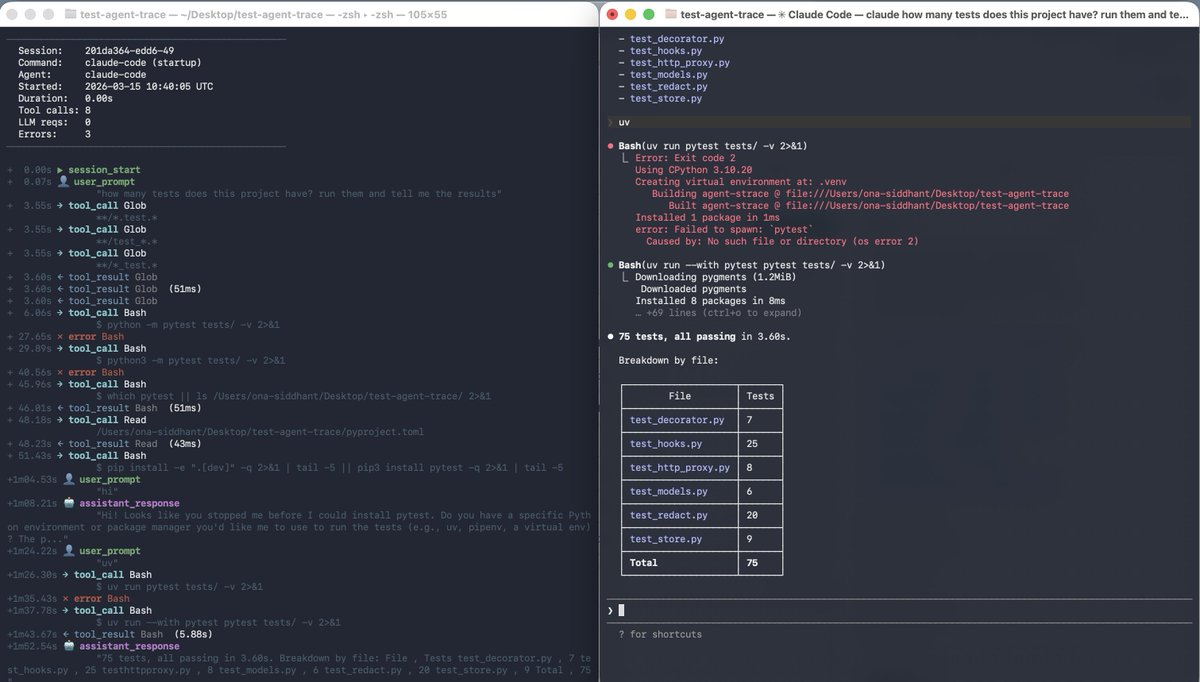Viewport: 1200px width, 682px height.
Task: Click the robot icon beside the 1m08.21s assistant_response
Action: [x=67, y=503]
